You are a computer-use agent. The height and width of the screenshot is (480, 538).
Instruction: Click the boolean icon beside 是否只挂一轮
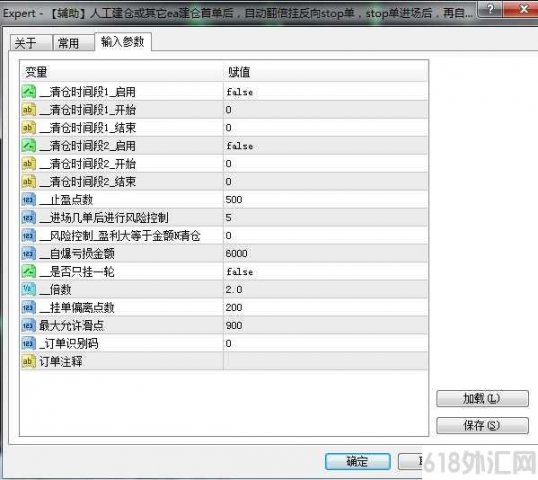coord(28,271)
